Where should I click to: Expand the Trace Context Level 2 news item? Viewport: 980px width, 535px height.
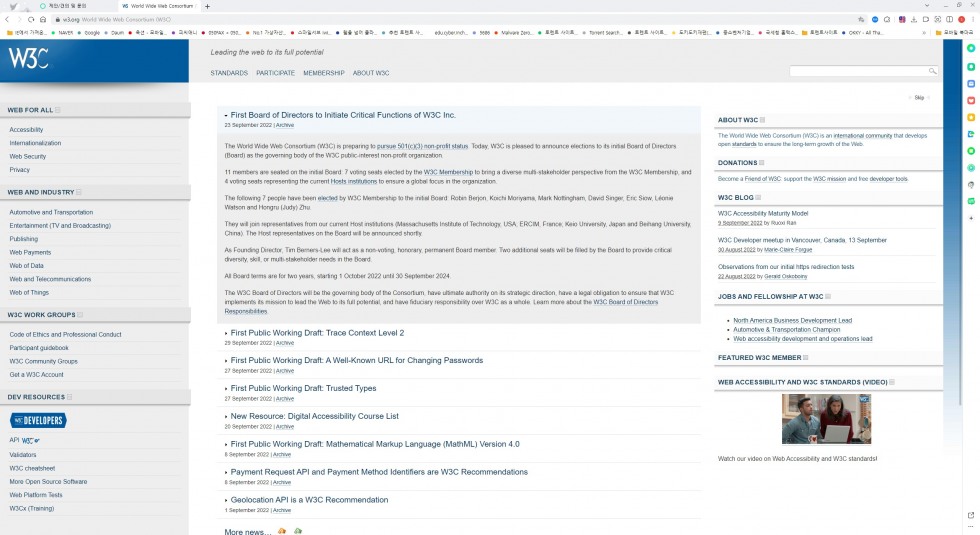tap(226, 333)
